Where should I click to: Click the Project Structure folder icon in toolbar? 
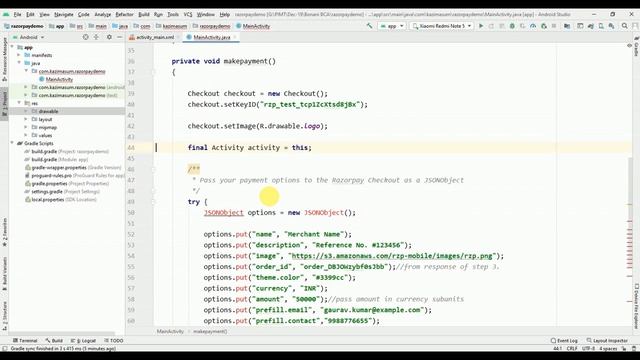(567, 26)
